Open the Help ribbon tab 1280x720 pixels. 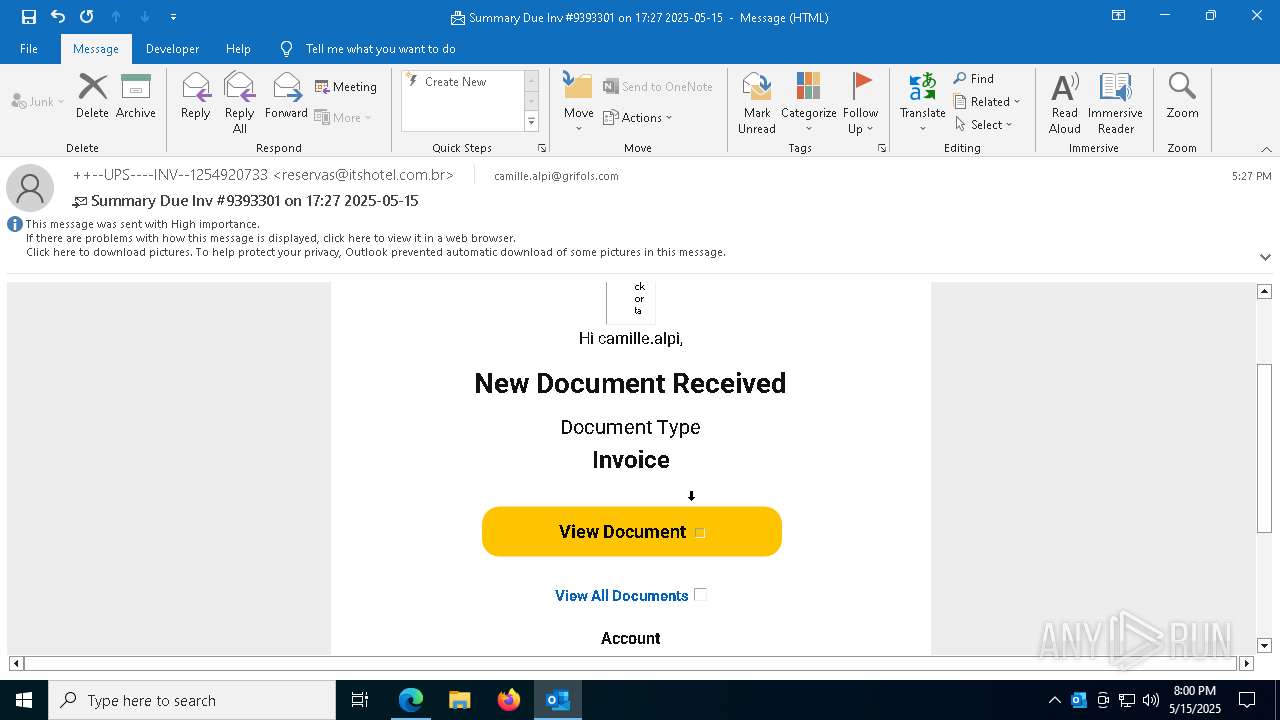click(x=238, y=49)
